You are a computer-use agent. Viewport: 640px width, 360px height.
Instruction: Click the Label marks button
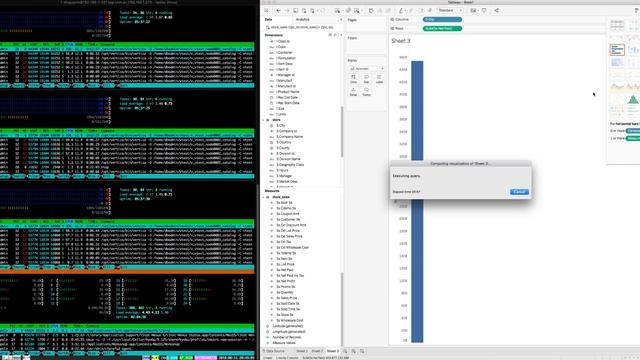click(379, 79)
